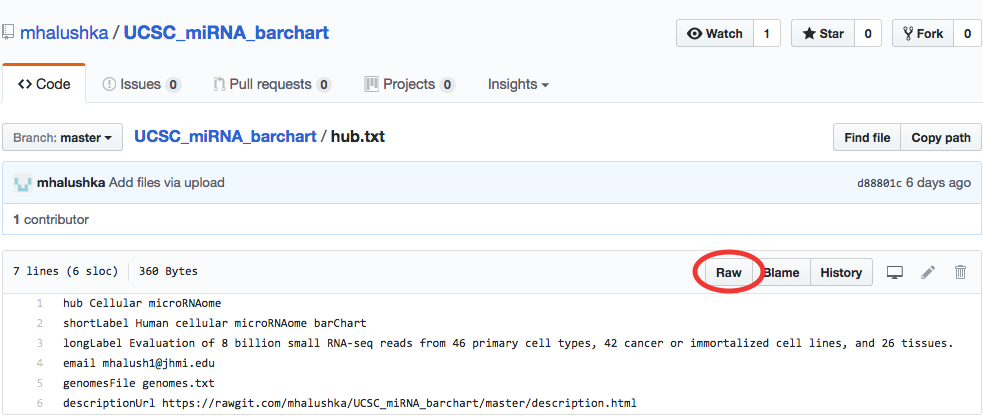
Task: Copy the file path
Action: pos(941,138)
